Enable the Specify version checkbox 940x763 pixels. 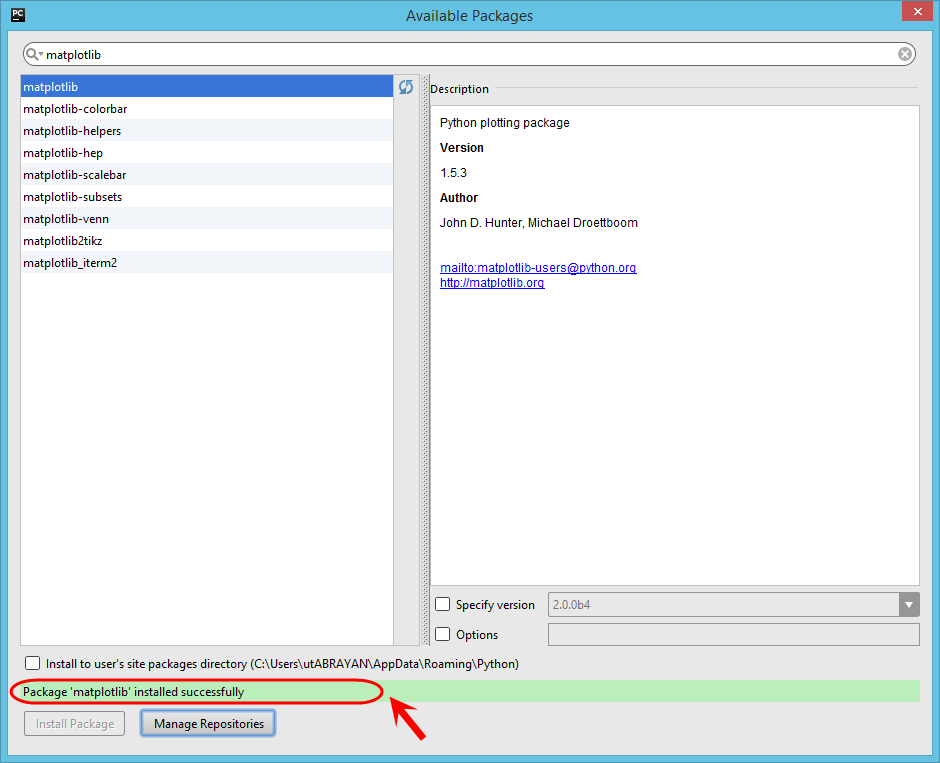point(442,604)
